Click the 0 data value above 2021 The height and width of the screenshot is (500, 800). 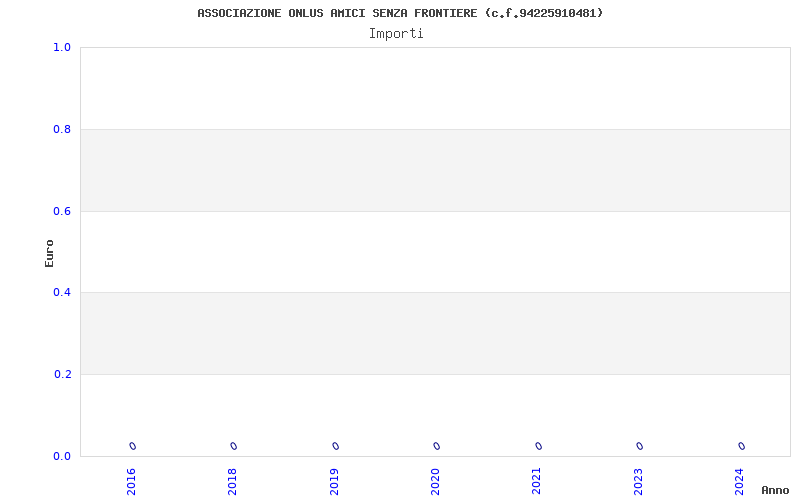coord(539,446)
